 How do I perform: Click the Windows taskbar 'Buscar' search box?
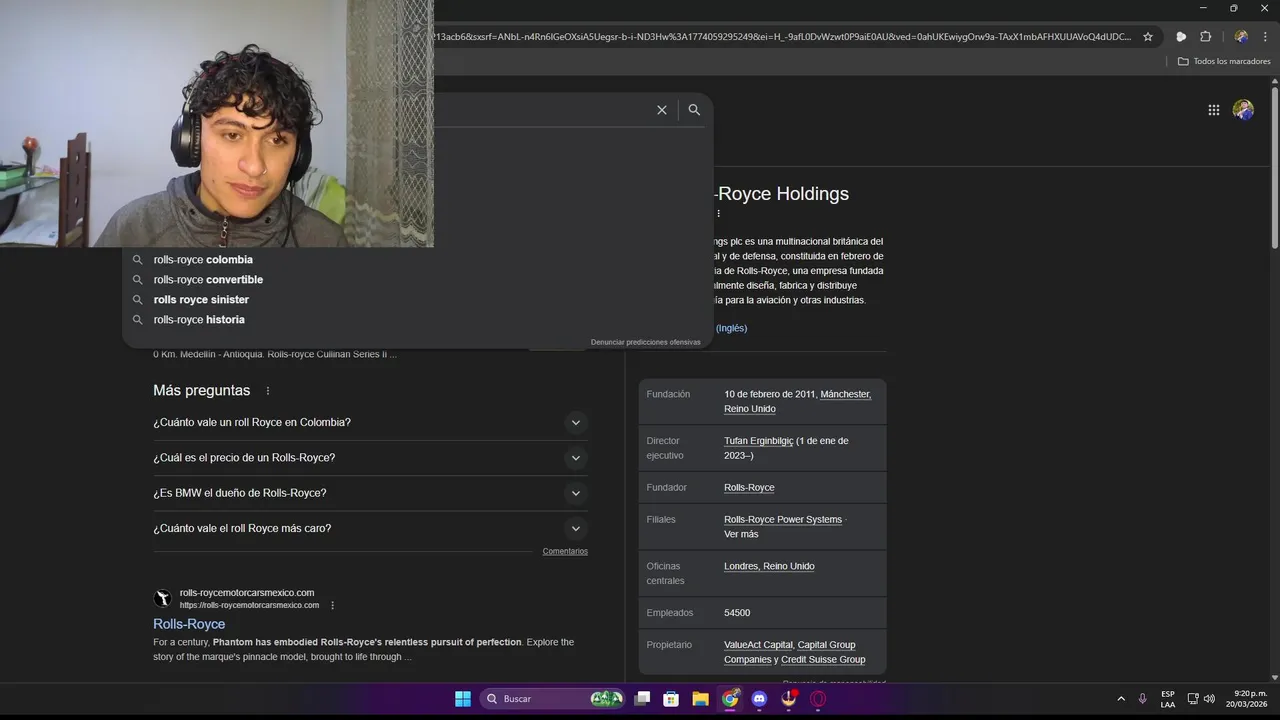click(553, 699)
